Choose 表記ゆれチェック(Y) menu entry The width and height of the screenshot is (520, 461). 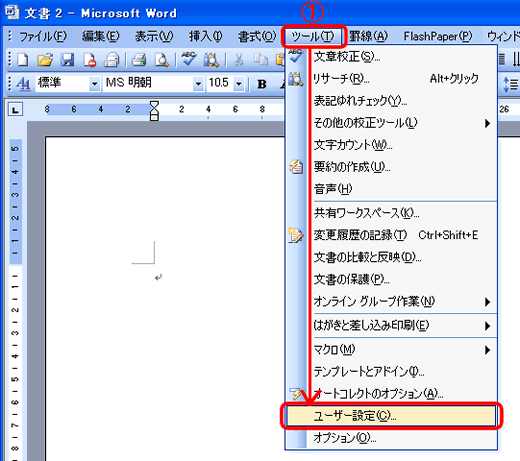391,101
